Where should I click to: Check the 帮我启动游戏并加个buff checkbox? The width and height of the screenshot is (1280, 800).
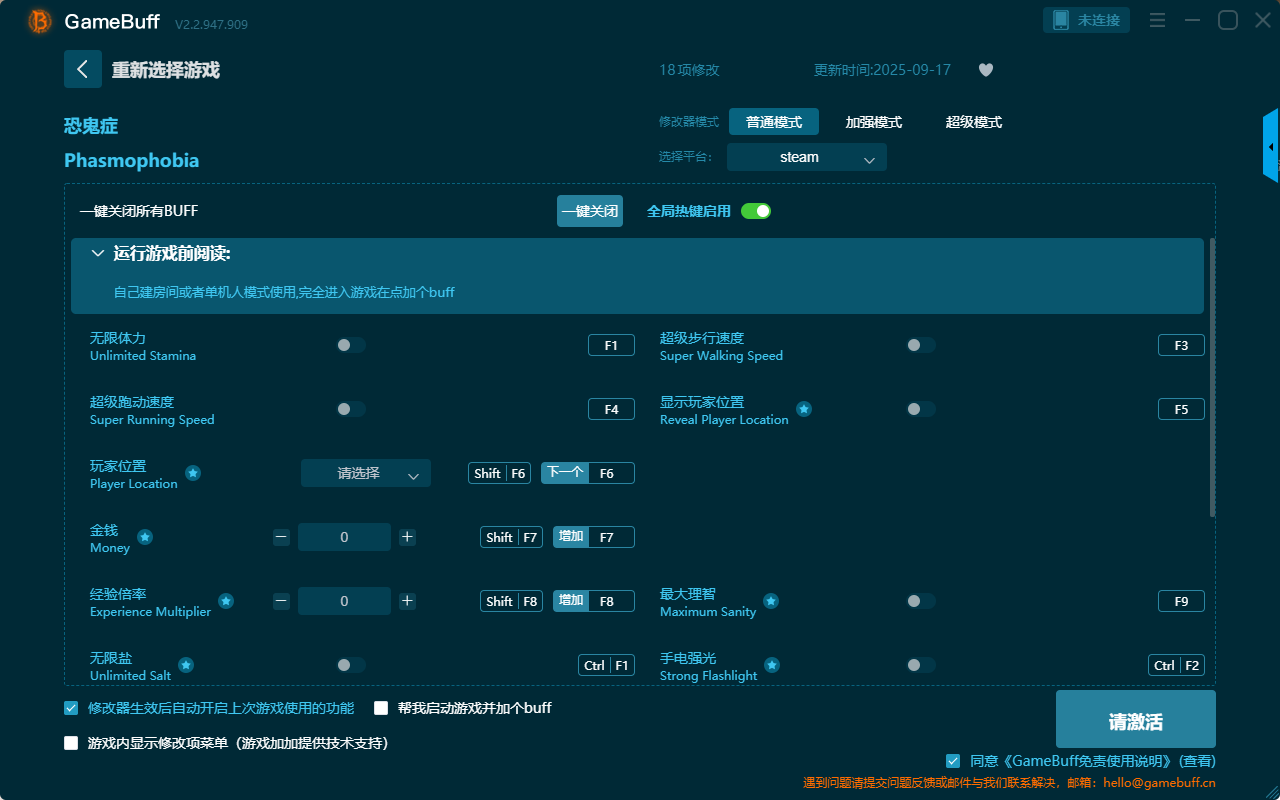pyautogui.click(x=381, y=708)
